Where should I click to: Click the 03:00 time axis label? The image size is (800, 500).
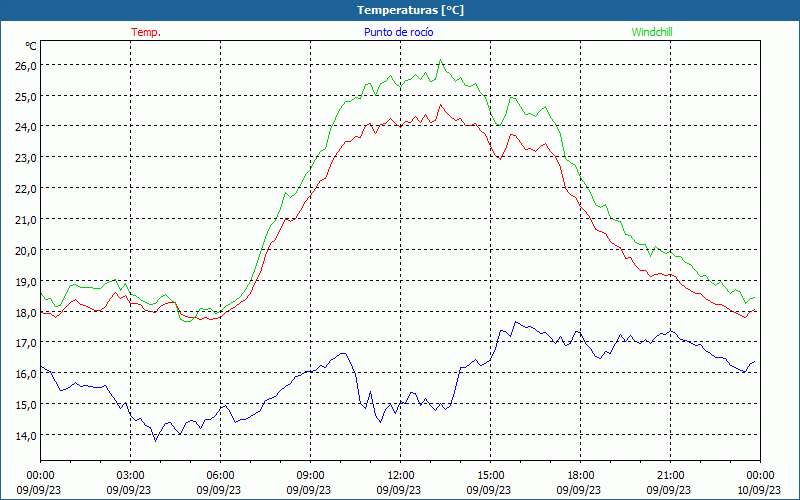(130, 476)
